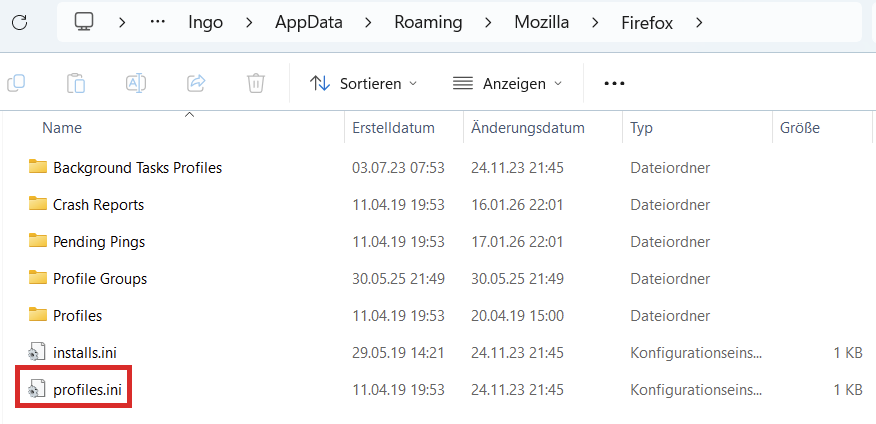Viewport: 876px width, 424px height.
Task: Click the breadcrumb ellipsis for hidden folders
Action: pos(157,21)
